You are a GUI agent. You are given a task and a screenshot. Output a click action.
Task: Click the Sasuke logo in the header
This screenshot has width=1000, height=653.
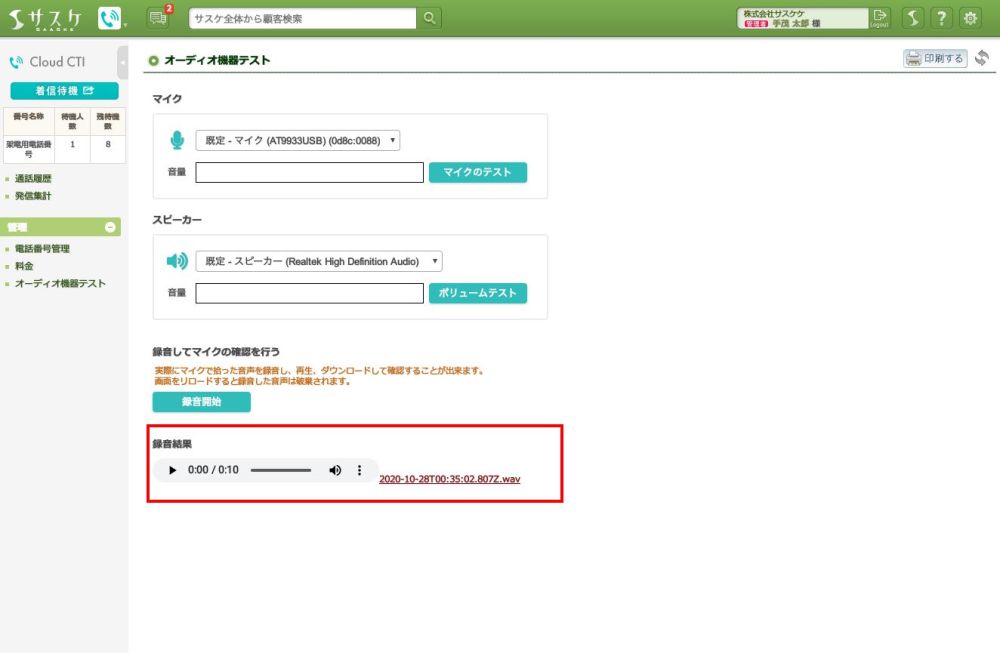[x=45, y=19]
